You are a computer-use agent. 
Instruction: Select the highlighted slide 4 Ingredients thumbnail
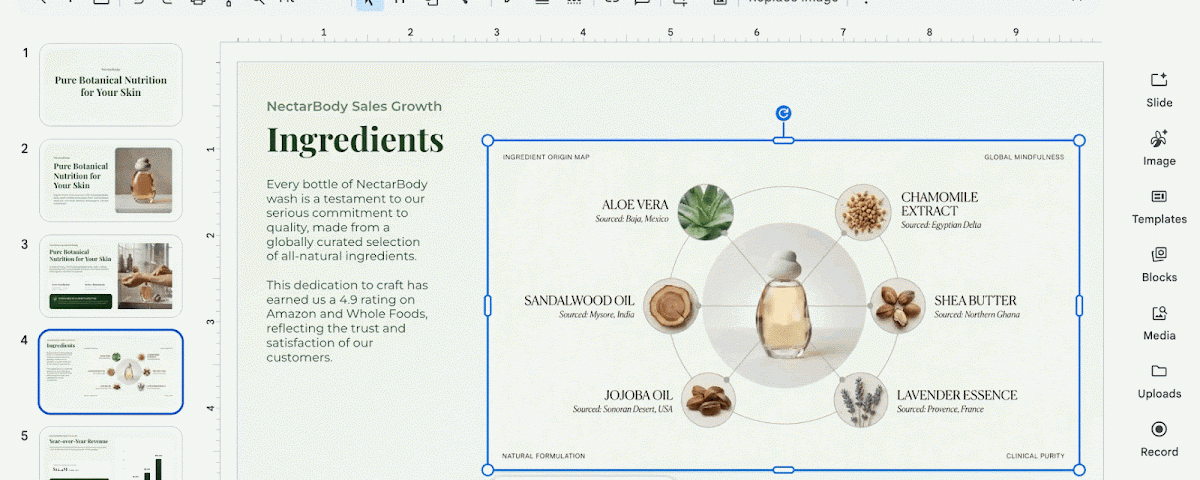111,372
